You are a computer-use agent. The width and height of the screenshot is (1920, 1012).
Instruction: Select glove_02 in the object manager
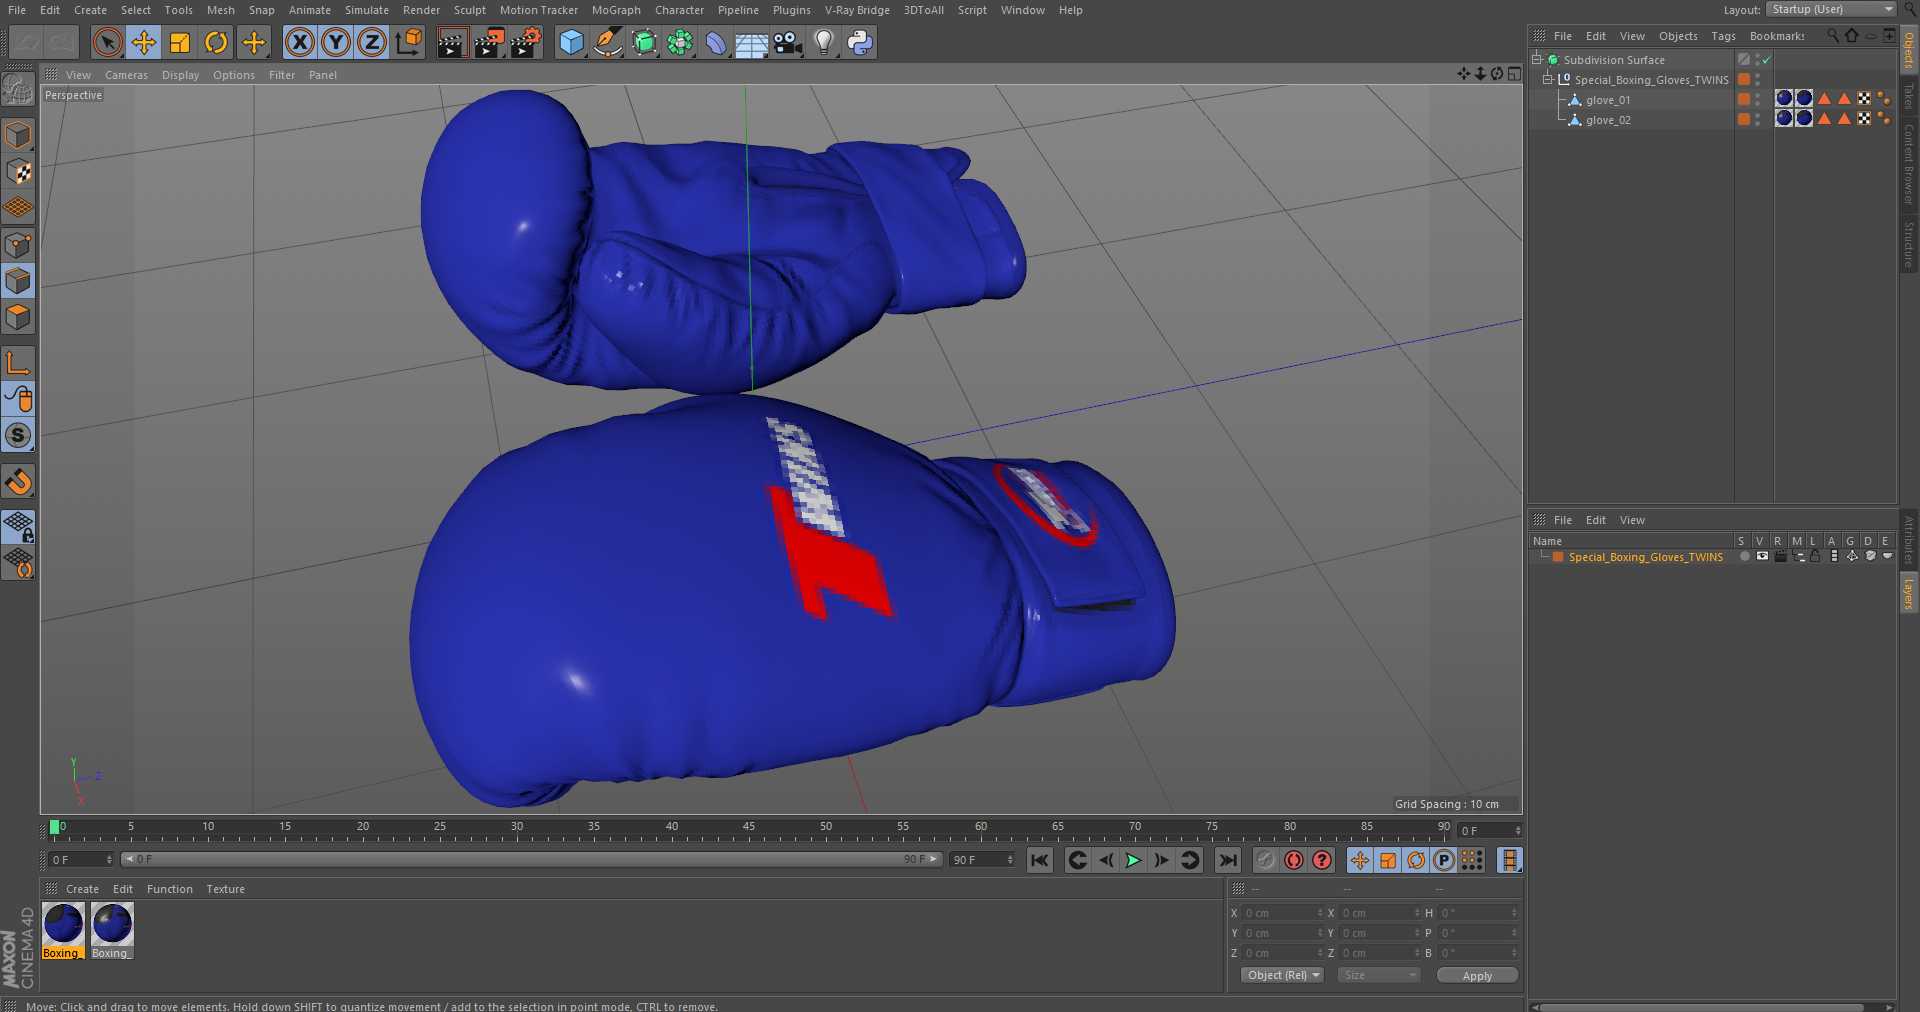[1607, 120]
